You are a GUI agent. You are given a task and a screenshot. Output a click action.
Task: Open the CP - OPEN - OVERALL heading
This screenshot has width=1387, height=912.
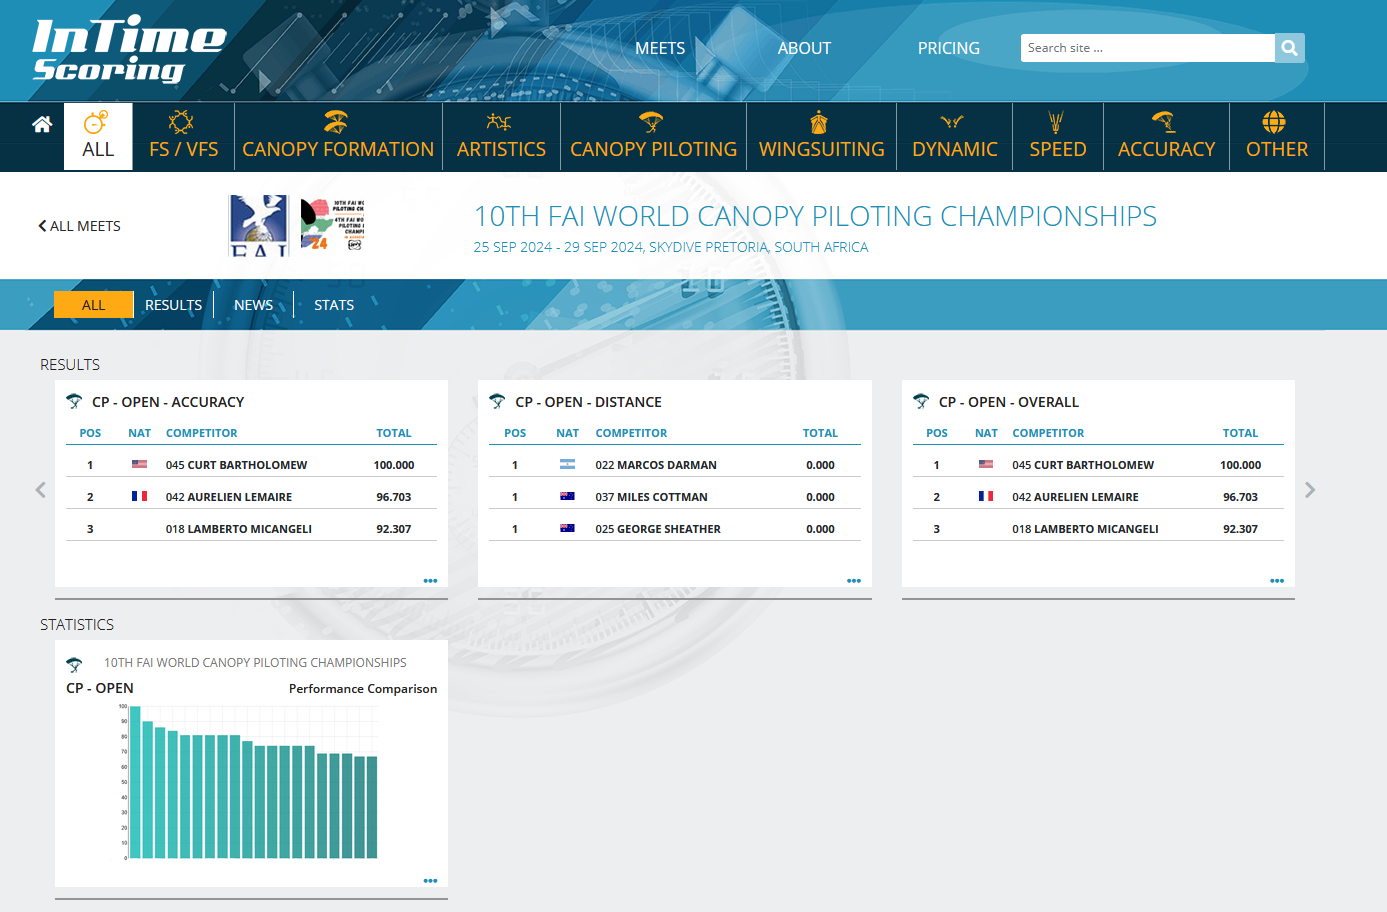(1009, 402)
